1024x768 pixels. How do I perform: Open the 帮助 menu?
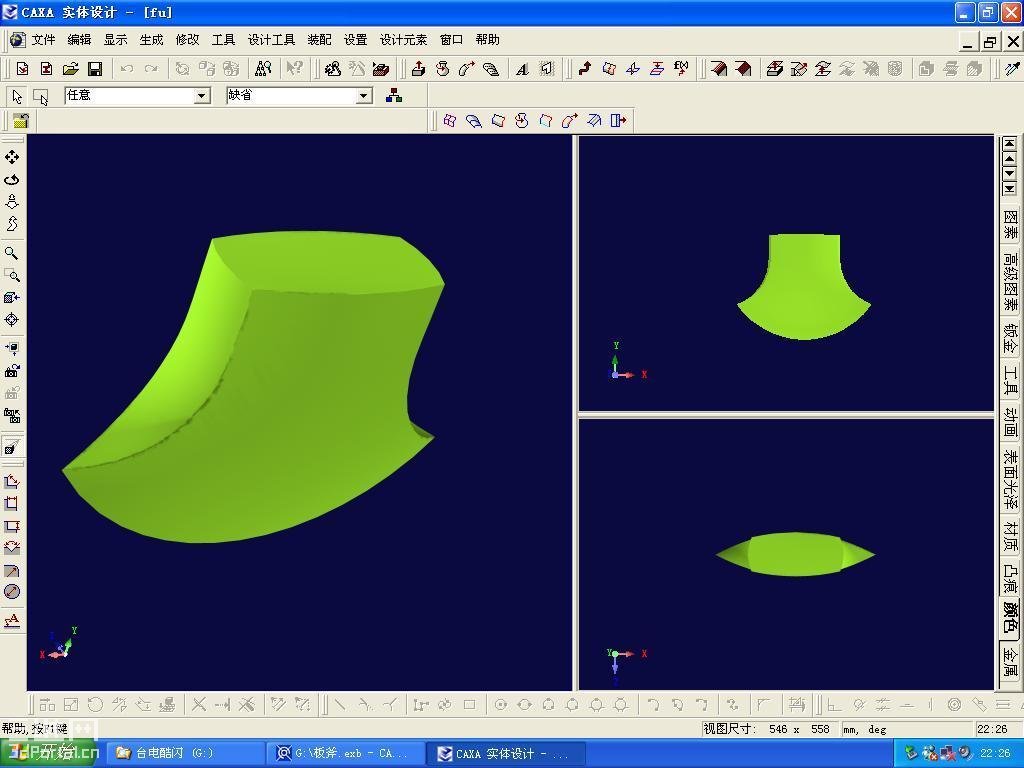point(487,40)
